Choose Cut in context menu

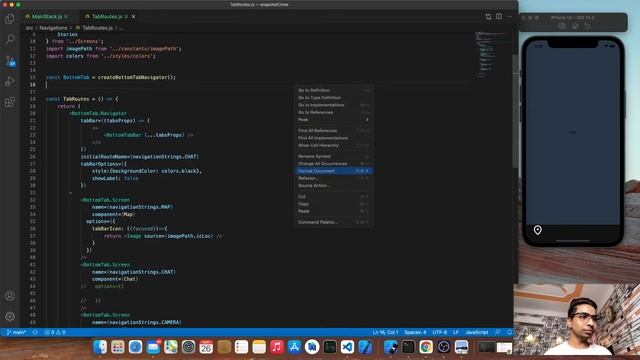333,197
